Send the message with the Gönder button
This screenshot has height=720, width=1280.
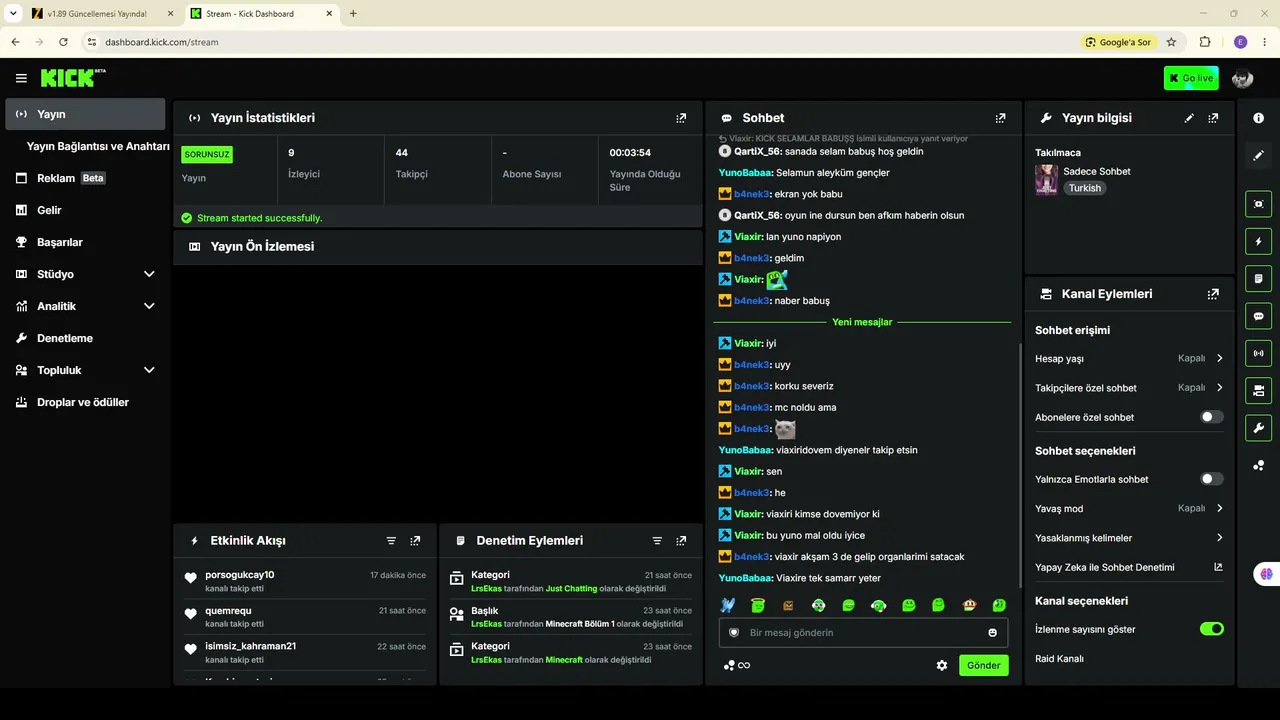coord(984,665)
